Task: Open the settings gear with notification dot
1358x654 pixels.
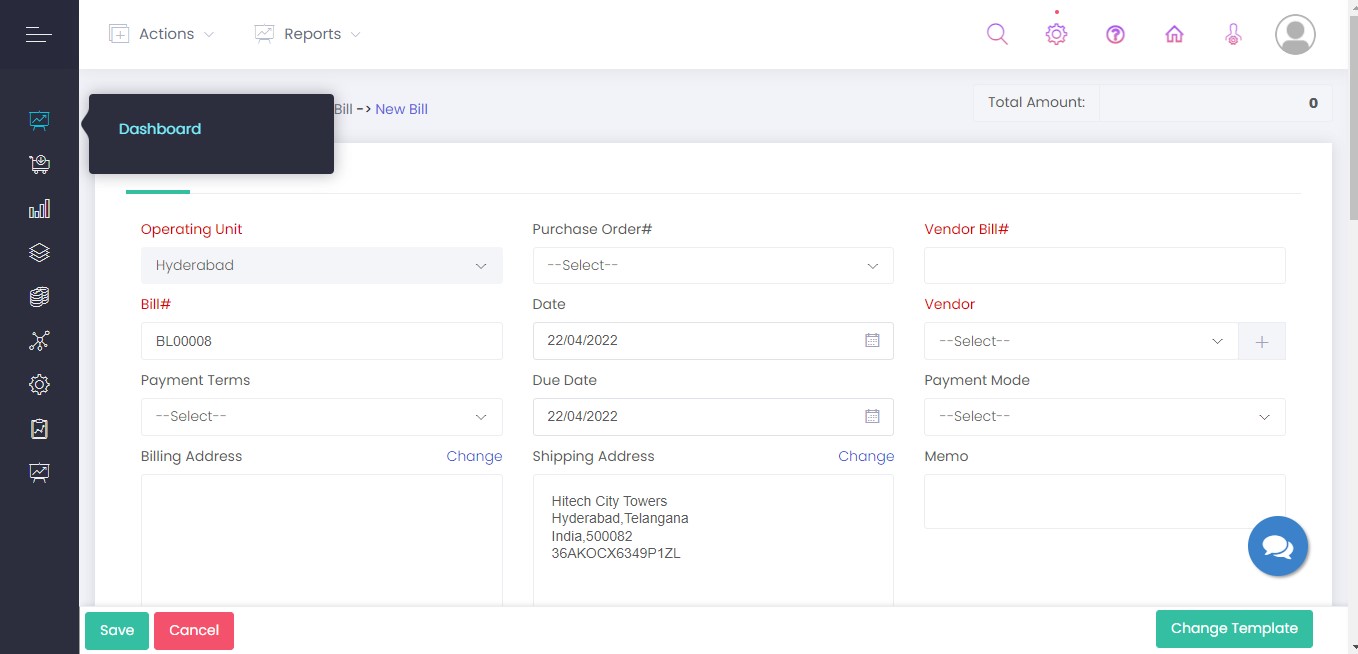Action: click(x=1056, y=33)
